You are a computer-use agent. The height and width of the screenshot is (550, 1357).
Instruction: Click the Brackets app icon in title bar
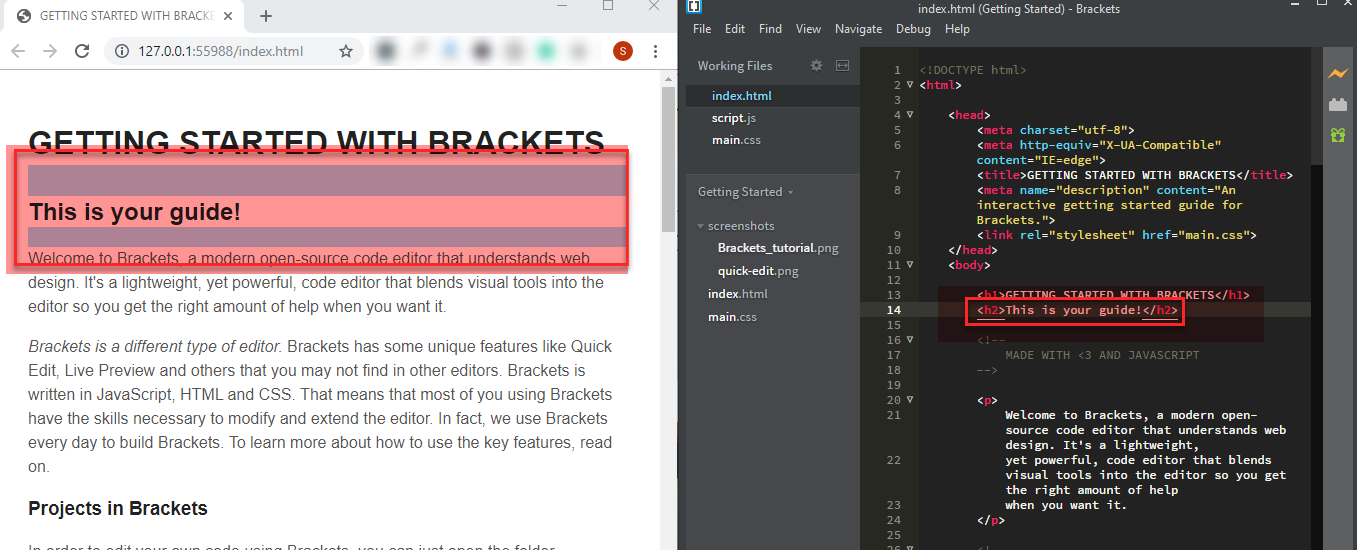694,8
